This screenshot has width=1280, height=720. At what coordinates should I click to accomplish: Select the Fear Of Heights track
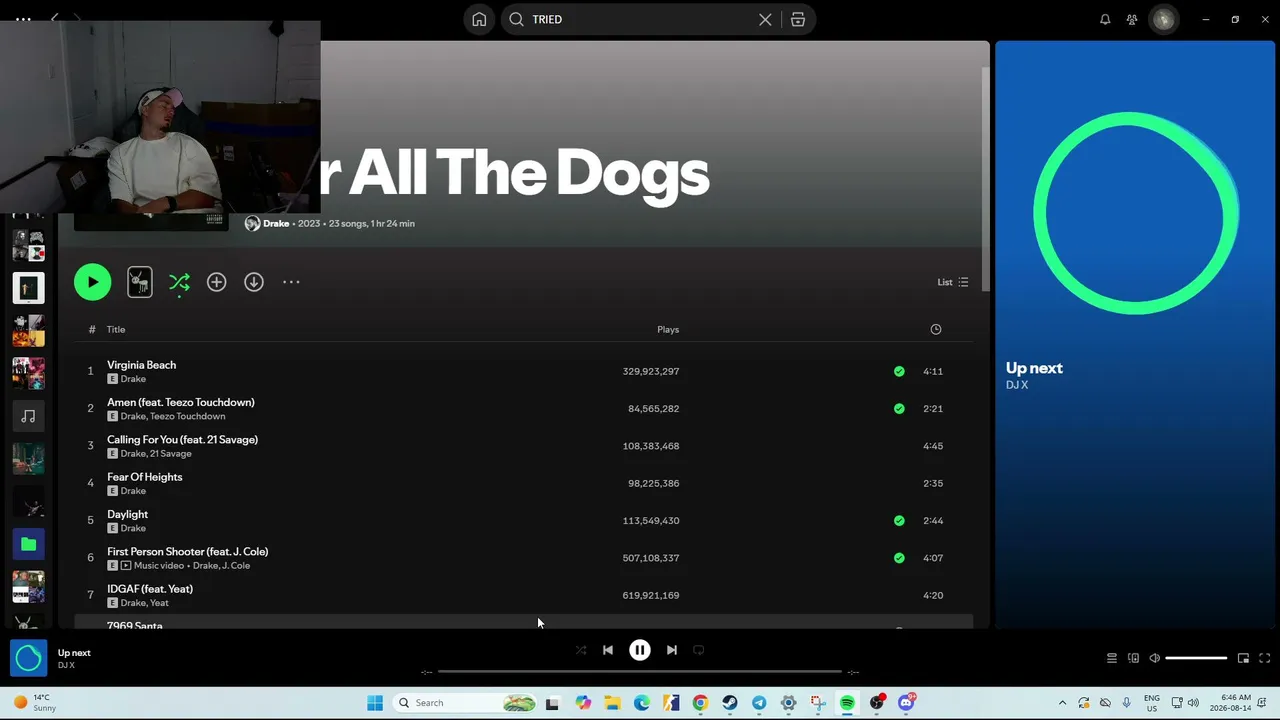coord(145,477)
